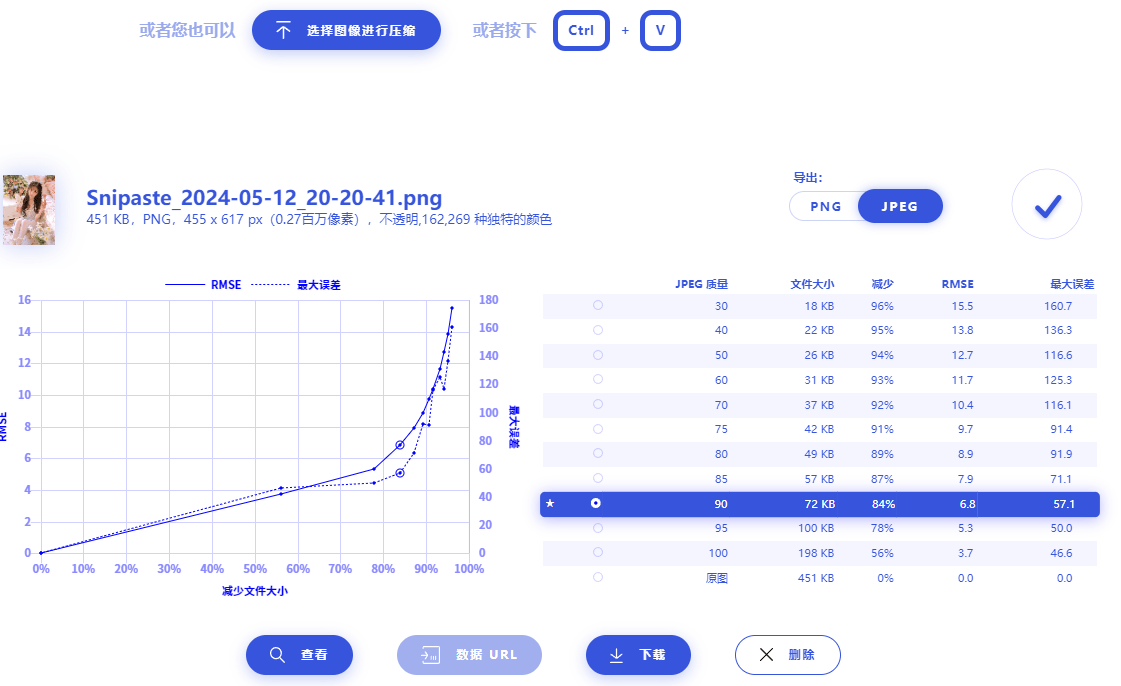
Task: Click the upload arrow icon on the compress button
Action: click(281, 30)
